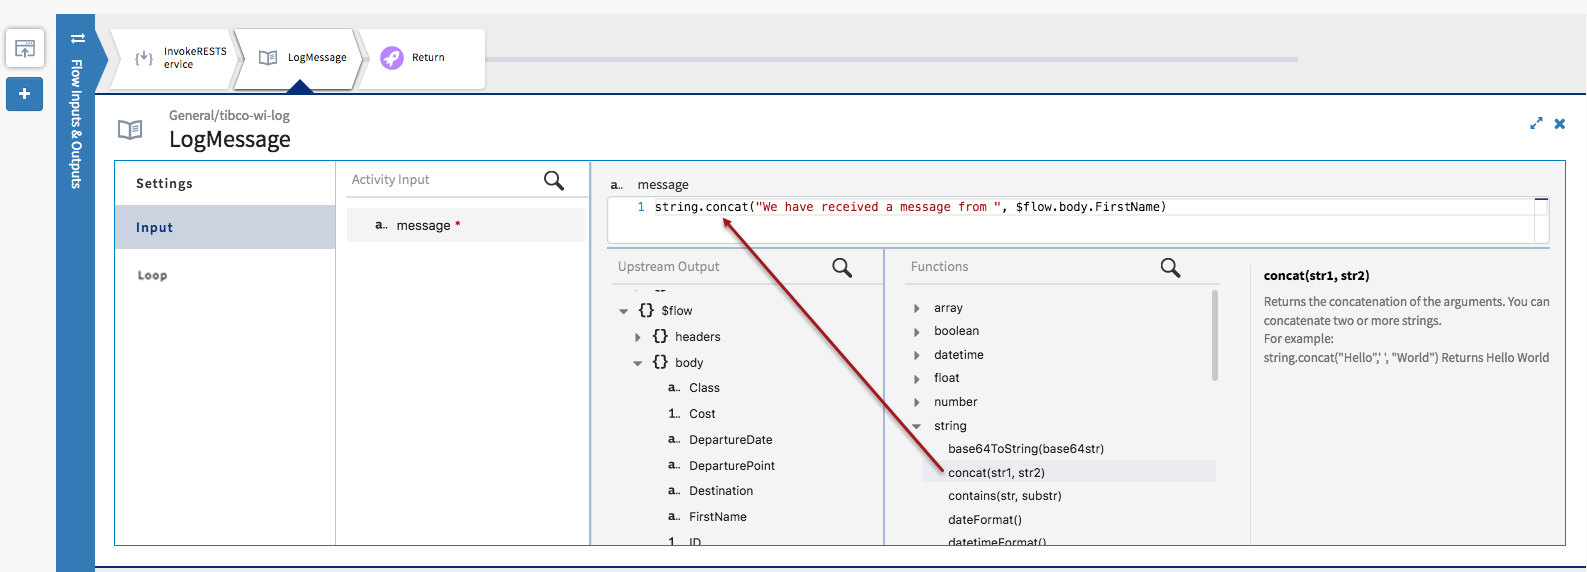Open search for the Functions list
This screenshot has width=1587, height=572.
point(1170,268)
